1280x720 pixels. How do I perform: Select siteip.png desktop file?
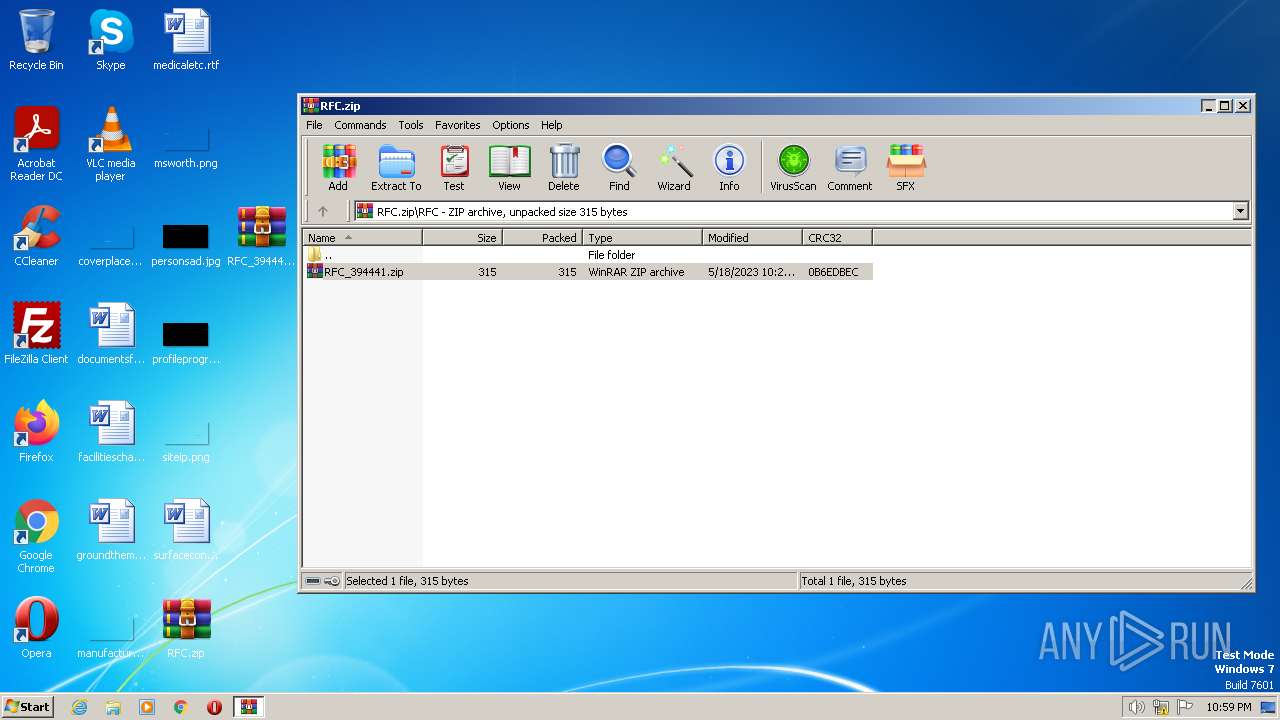(x=186, y=439)
